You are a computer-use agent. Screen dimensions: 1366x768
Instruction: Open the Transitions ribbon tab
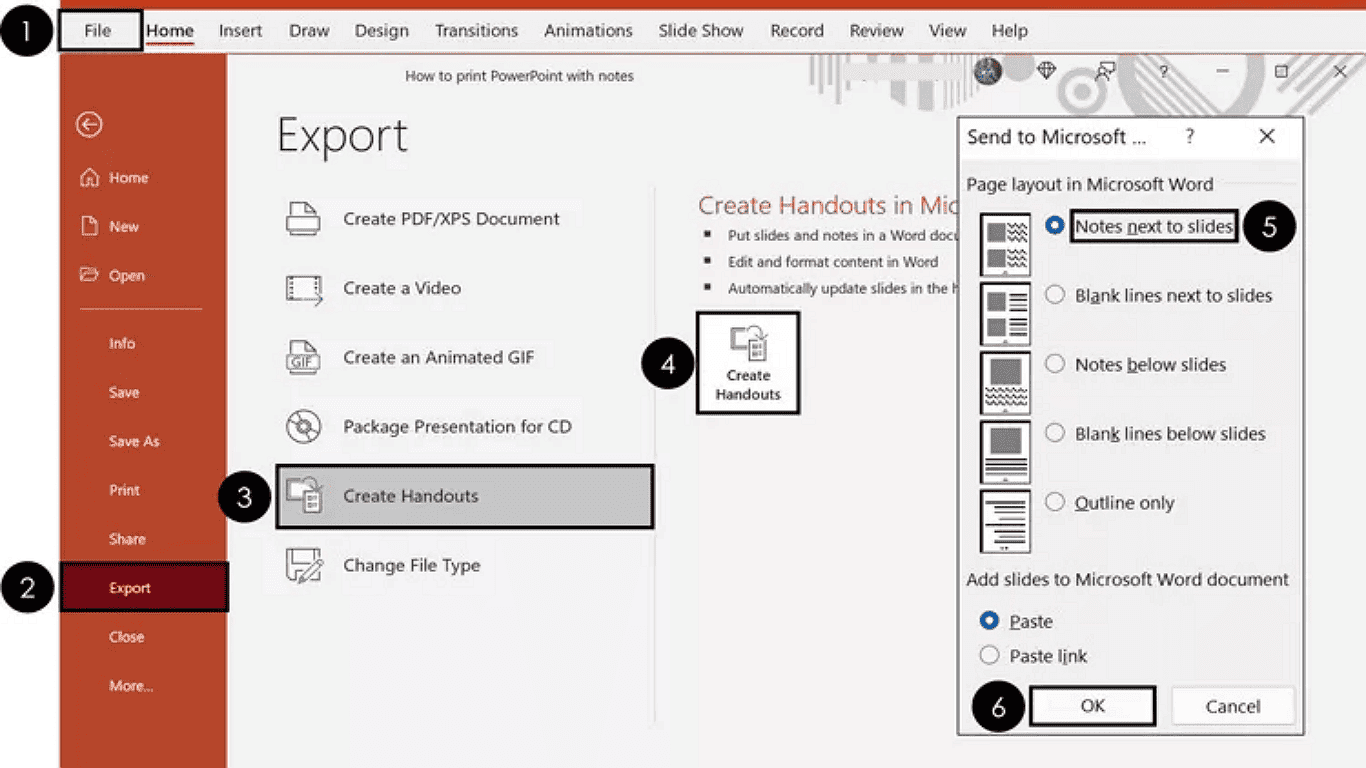[x=476, y=30]
